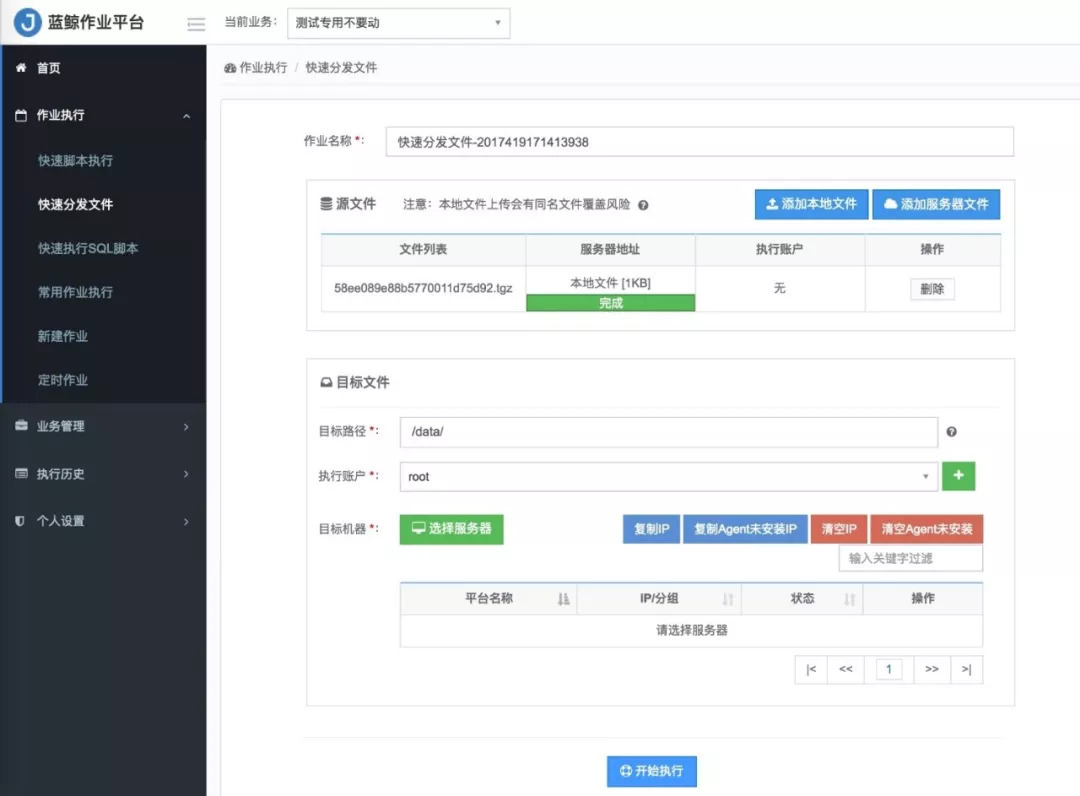The width and height of the screenshot is (1080, 796).
Task: Expand the 执行历史 menu chevron
Action: click(x=186, y=474)
